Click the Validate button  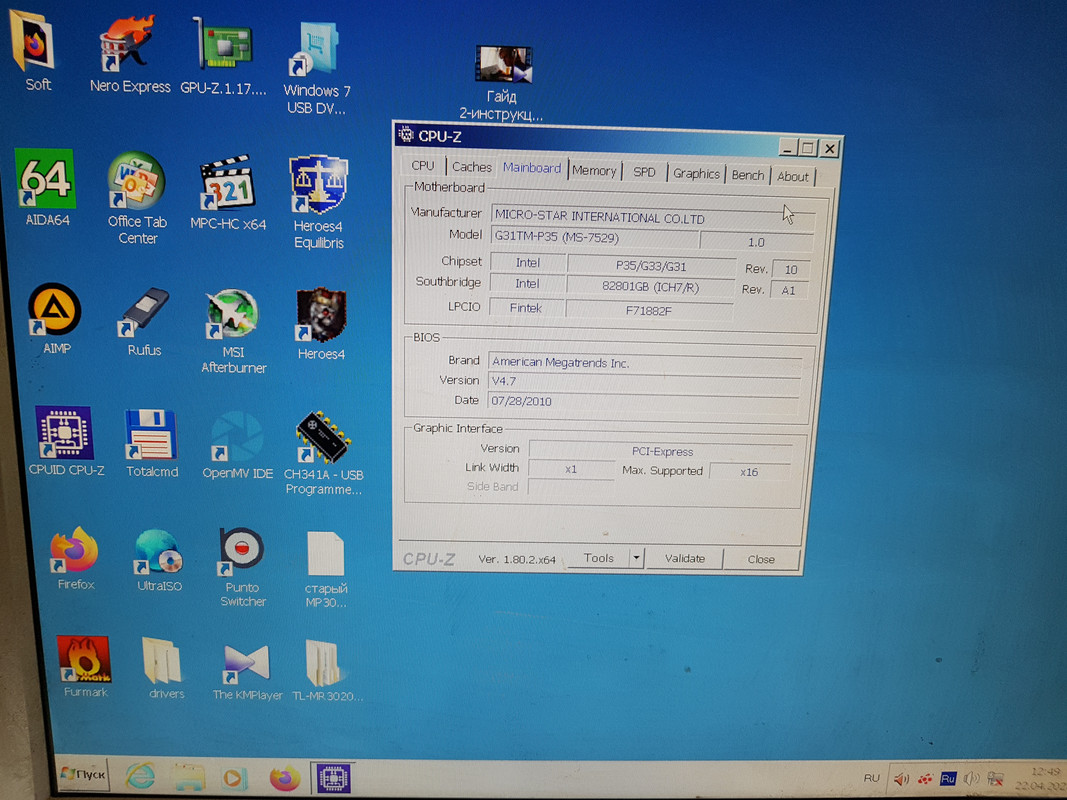click(685, 559)
